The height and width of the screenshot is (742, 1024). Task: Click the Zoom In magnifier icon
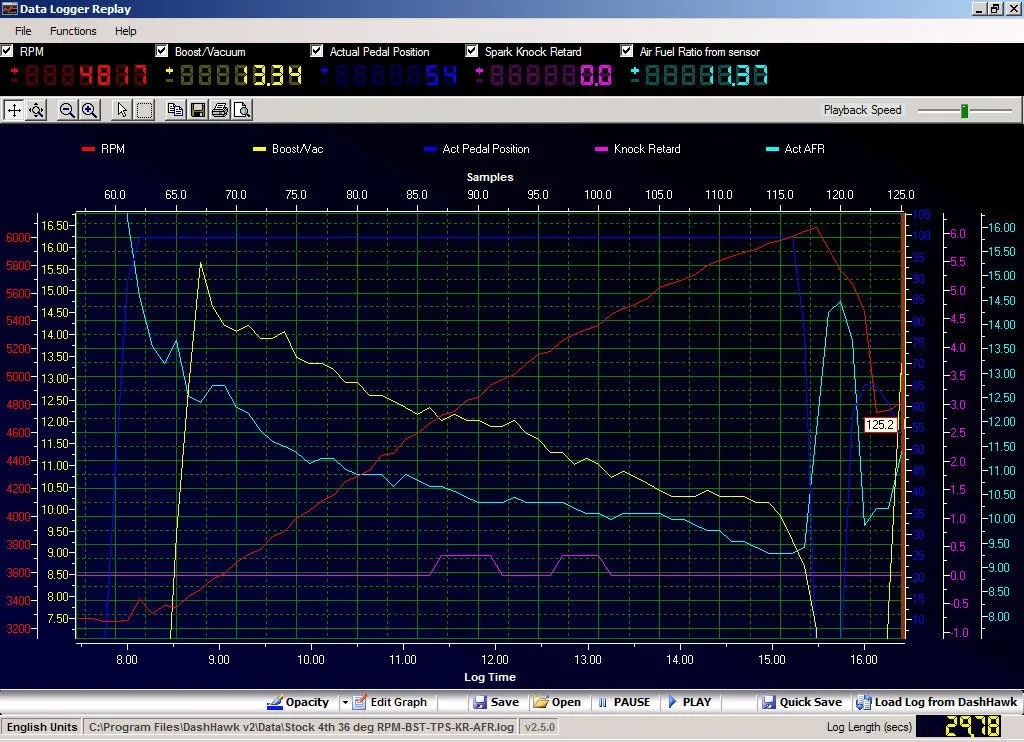click(x=88, y=110)
